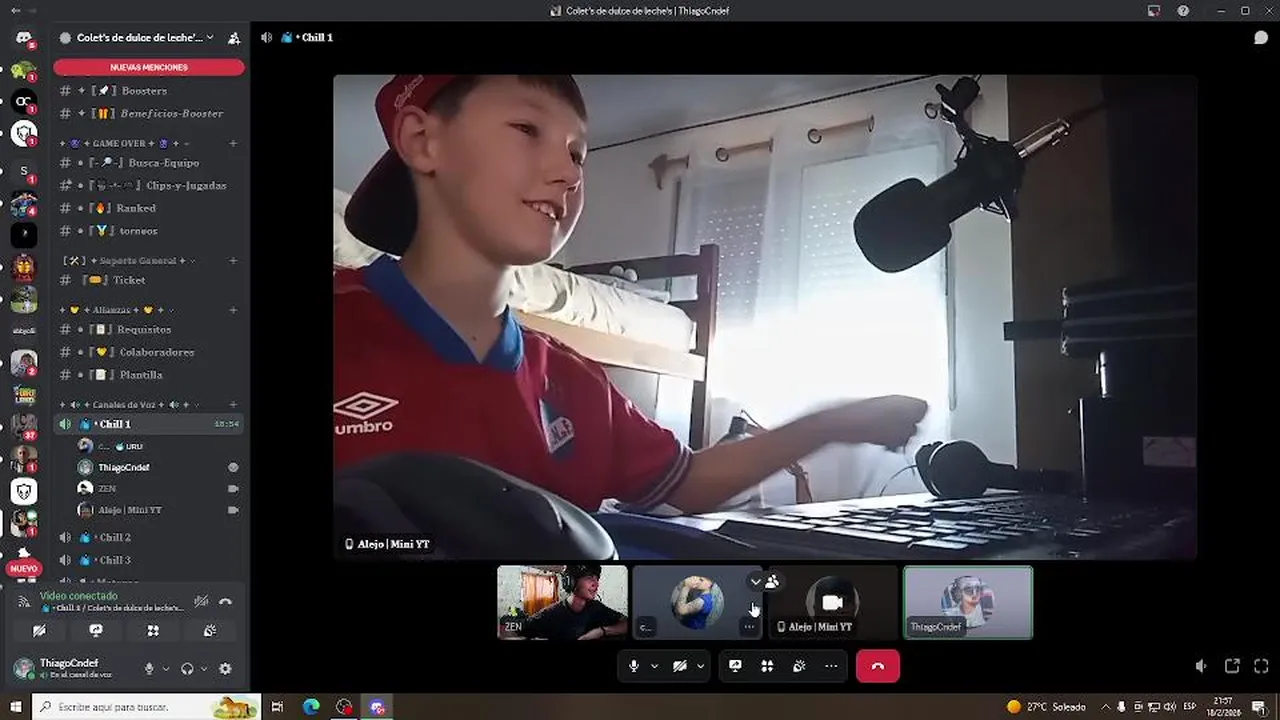Open the server with letter S icon

coord(24,171)
